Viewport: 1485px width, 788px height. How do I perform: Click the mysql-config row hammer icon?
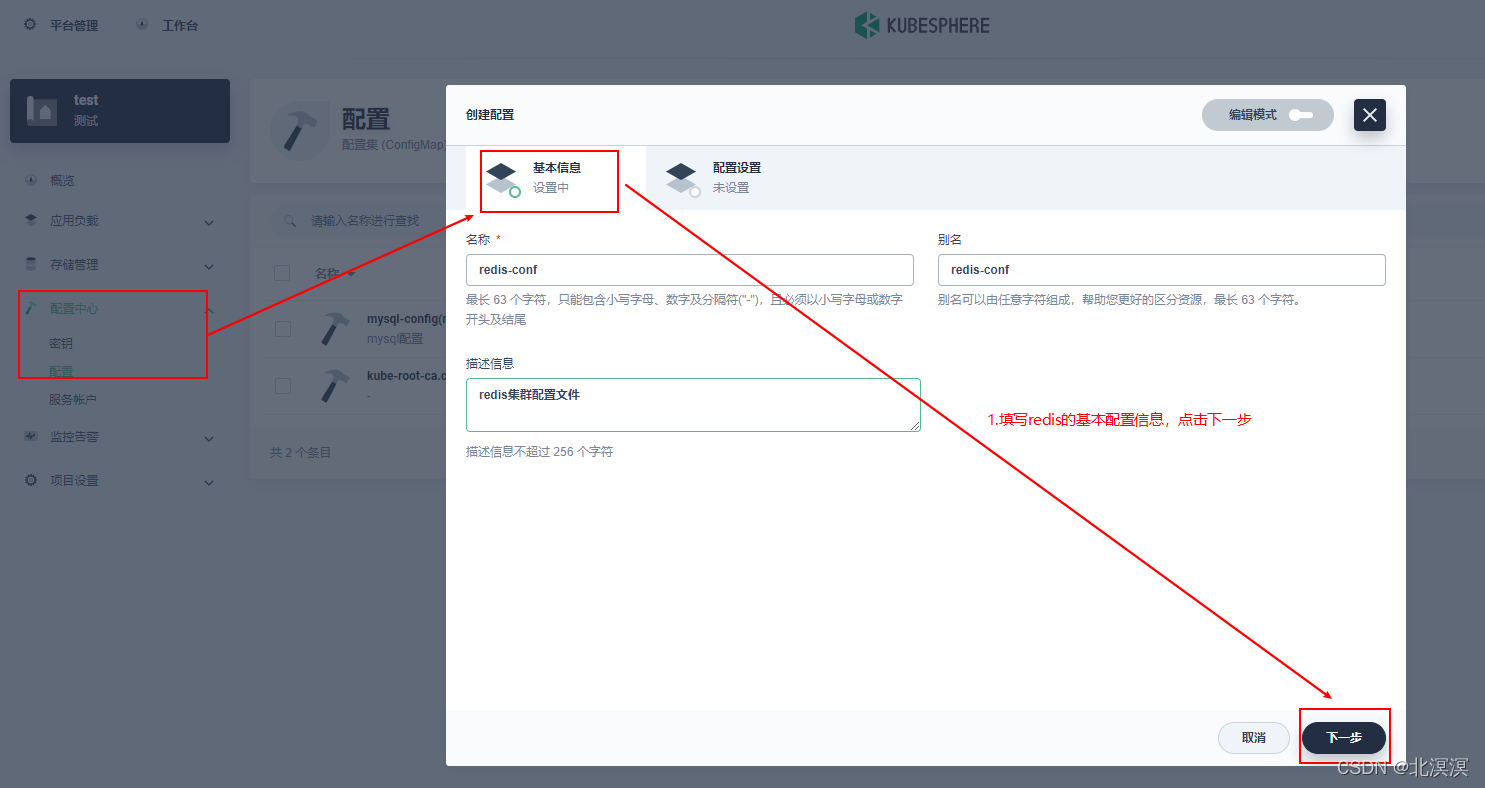334,329
